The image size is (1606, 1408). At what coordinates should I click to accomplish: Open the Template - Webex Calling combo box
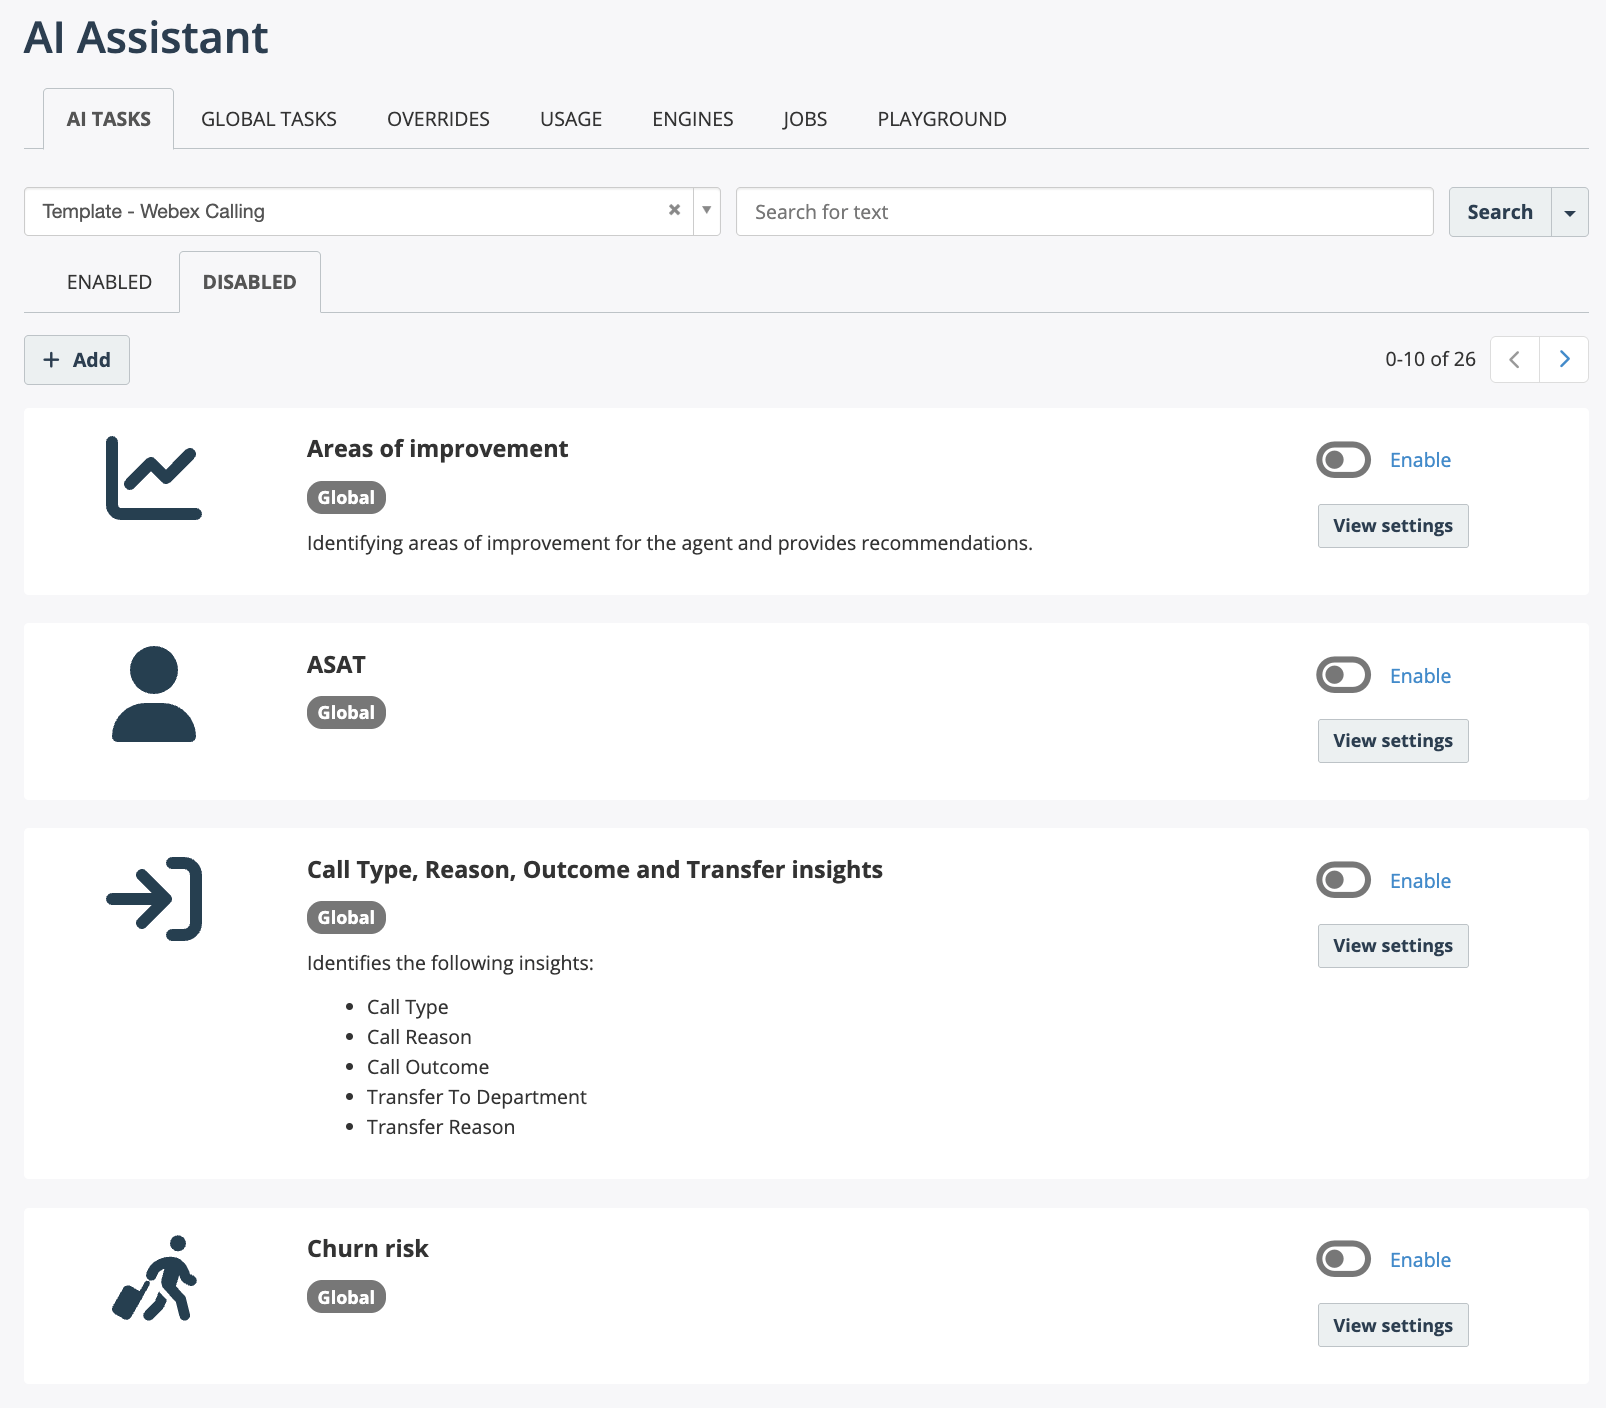372,211
